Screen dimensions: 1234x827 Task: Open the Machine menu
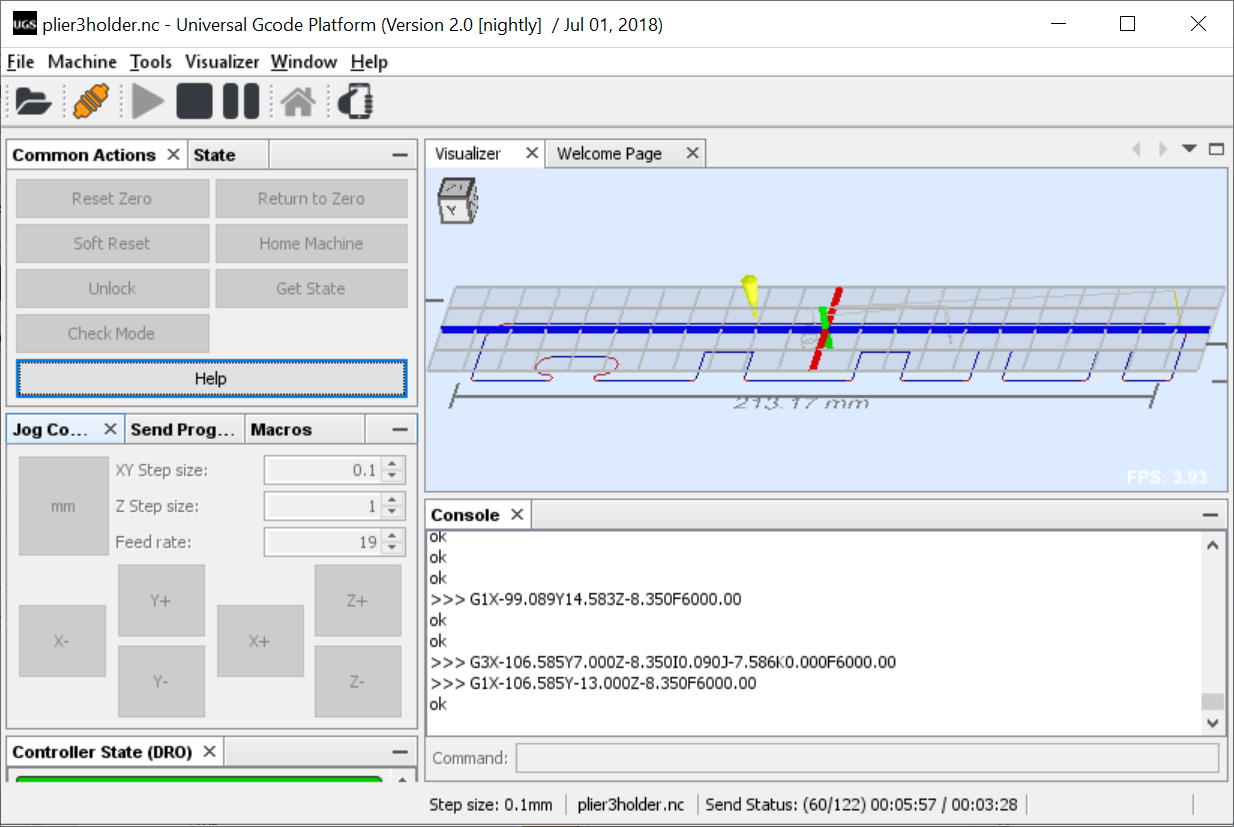pos(82,62)
